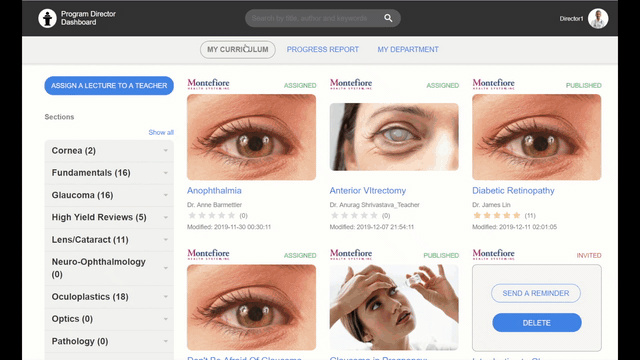This screenshot has height=360, width=640.
Task: Expand the Oculoplastics (18) section arrow
Action: coord(166,297)
